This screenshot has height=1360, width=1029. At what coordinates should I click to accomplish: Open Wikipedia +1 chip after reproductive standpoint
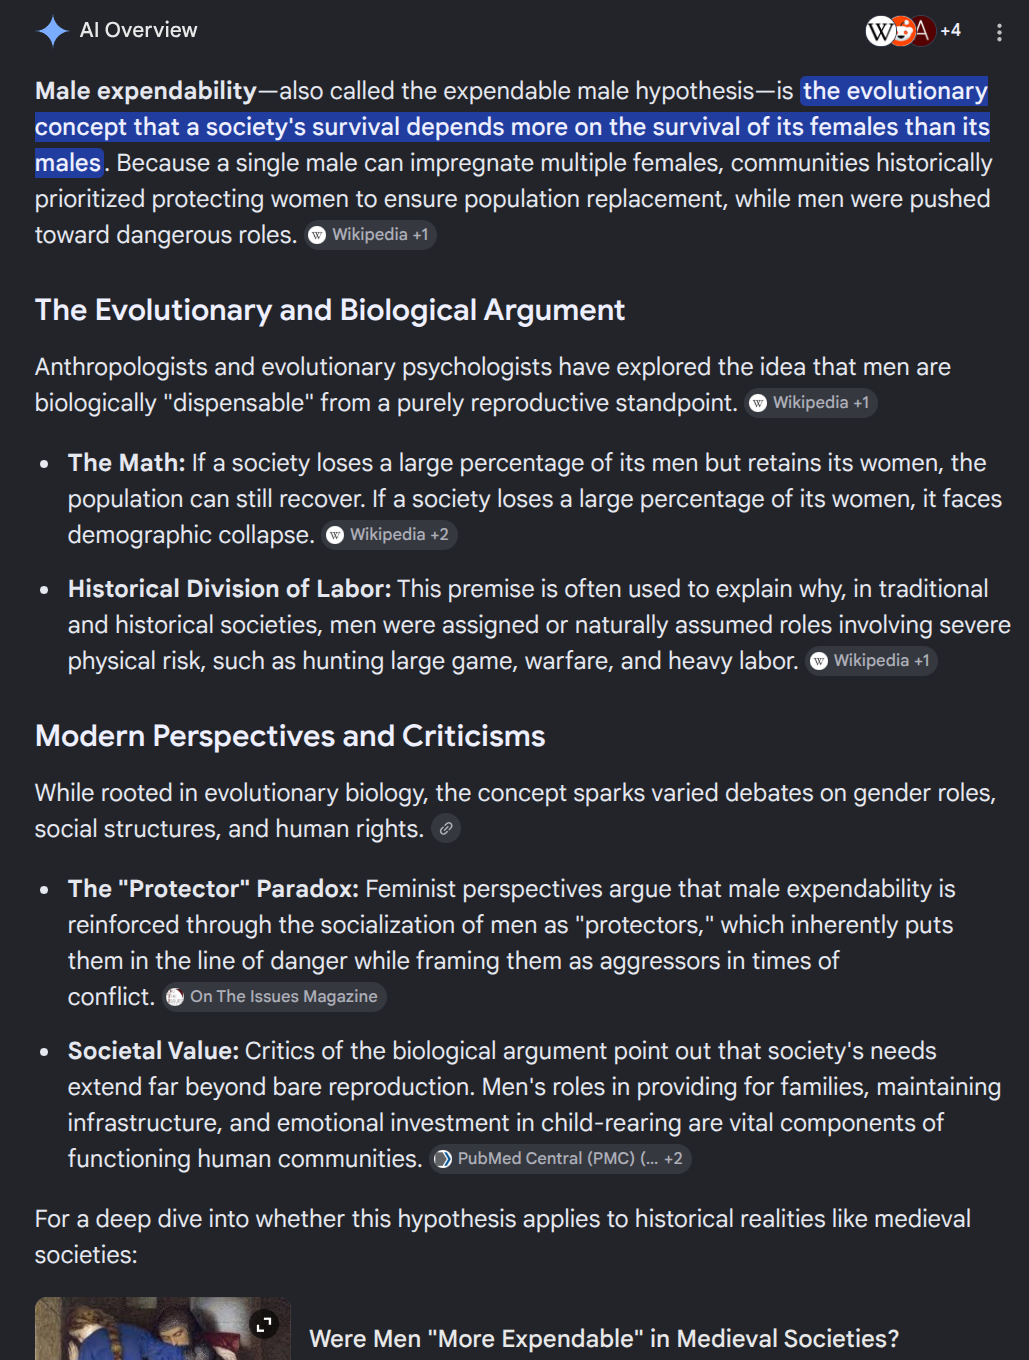pos(811,403)
